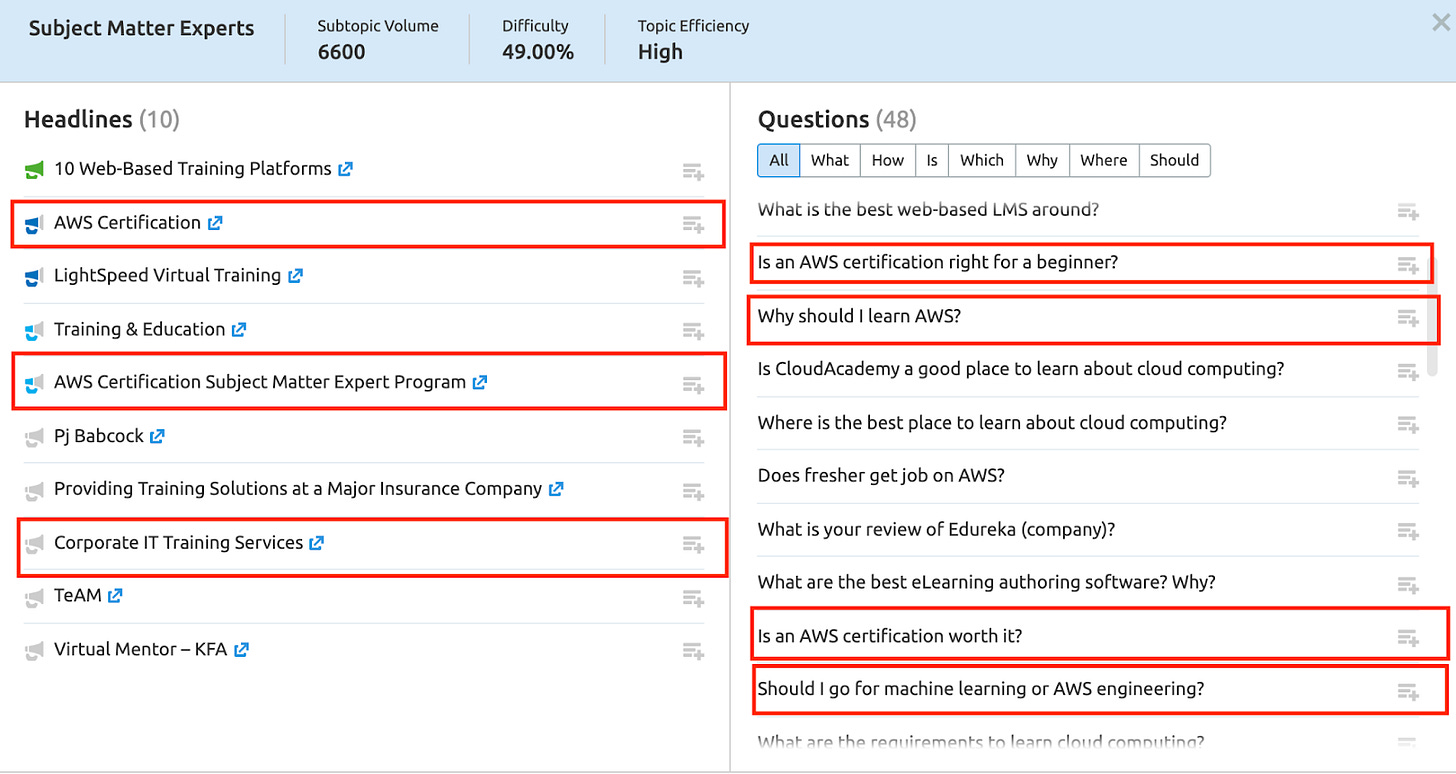The height and width of the screenshot is (774, 1456).
Task: Click the Difficulty value 49.00%
Action: coord(538,52)
